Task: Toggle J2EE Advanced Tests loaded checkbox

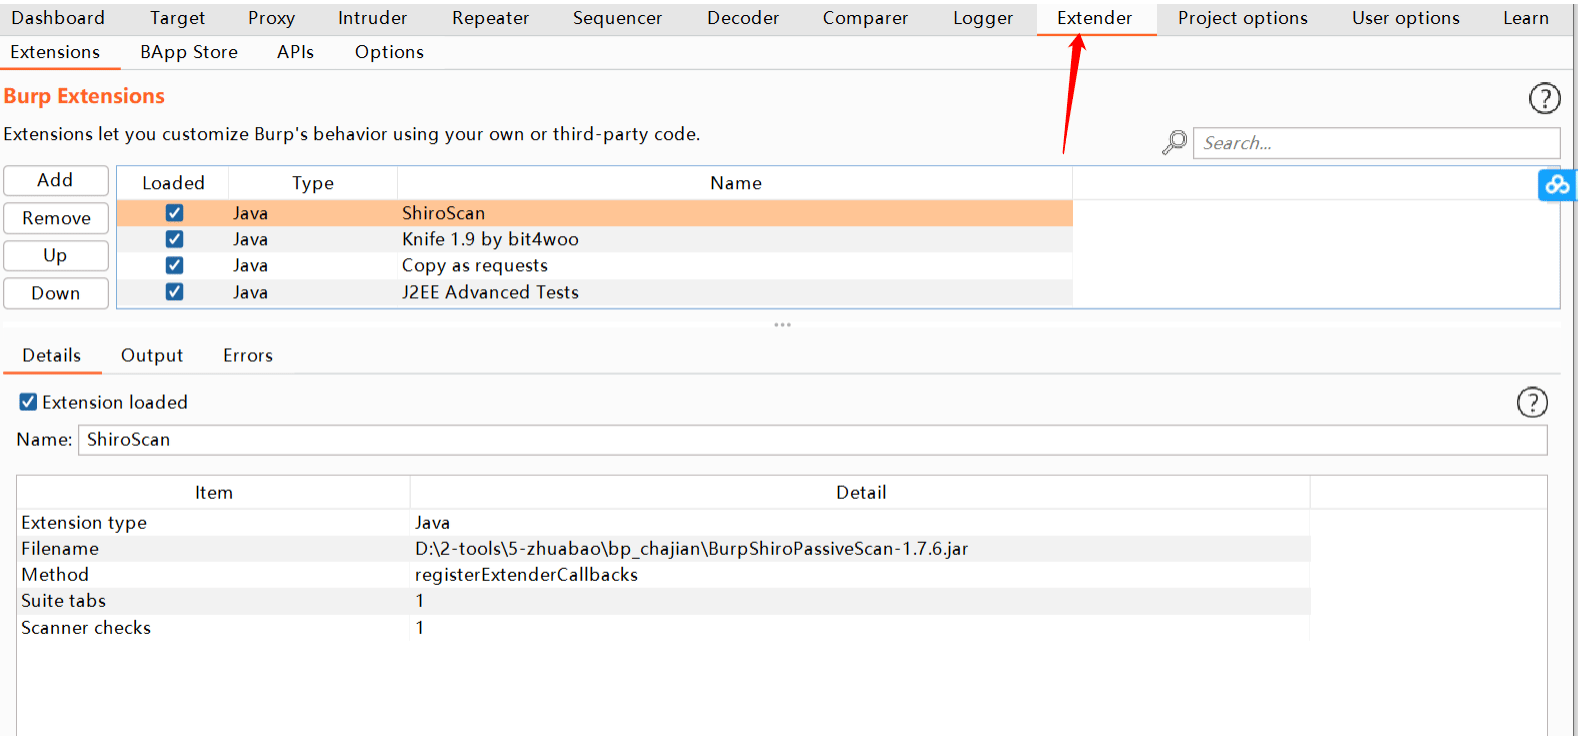Action: point(174,292)
